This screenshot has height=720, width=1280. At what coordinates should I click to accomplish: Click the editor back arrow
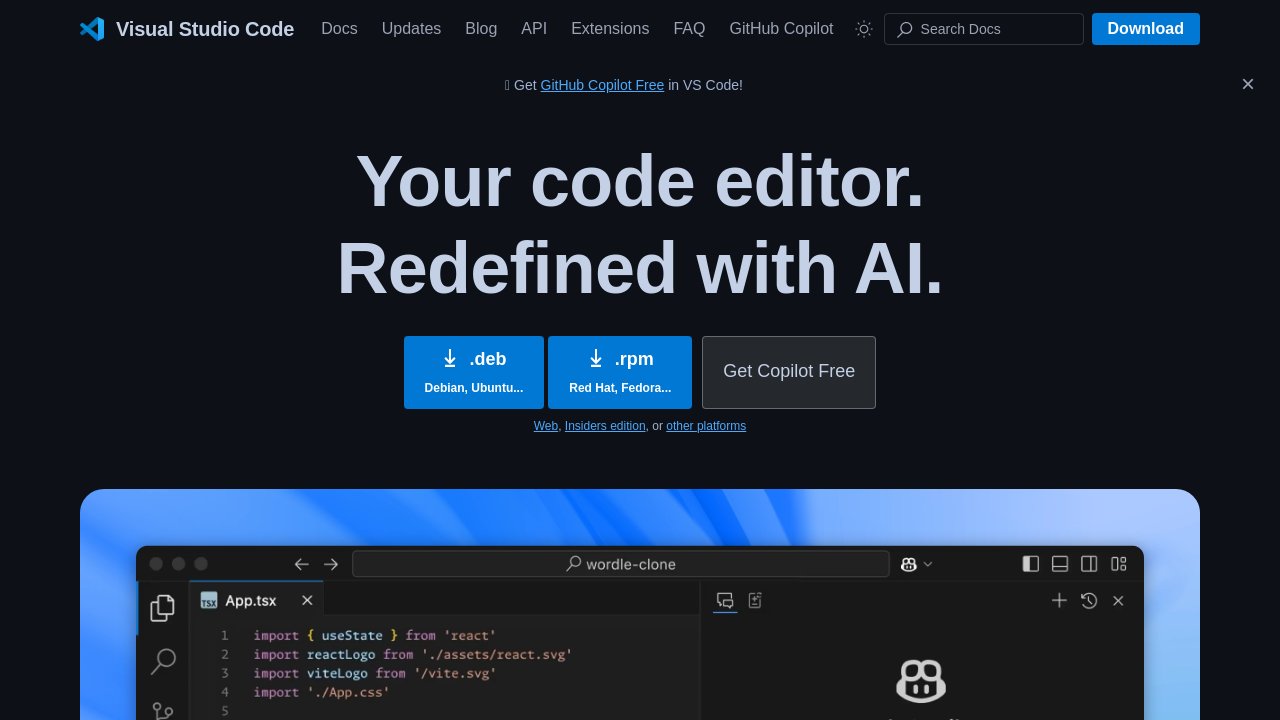301,564
